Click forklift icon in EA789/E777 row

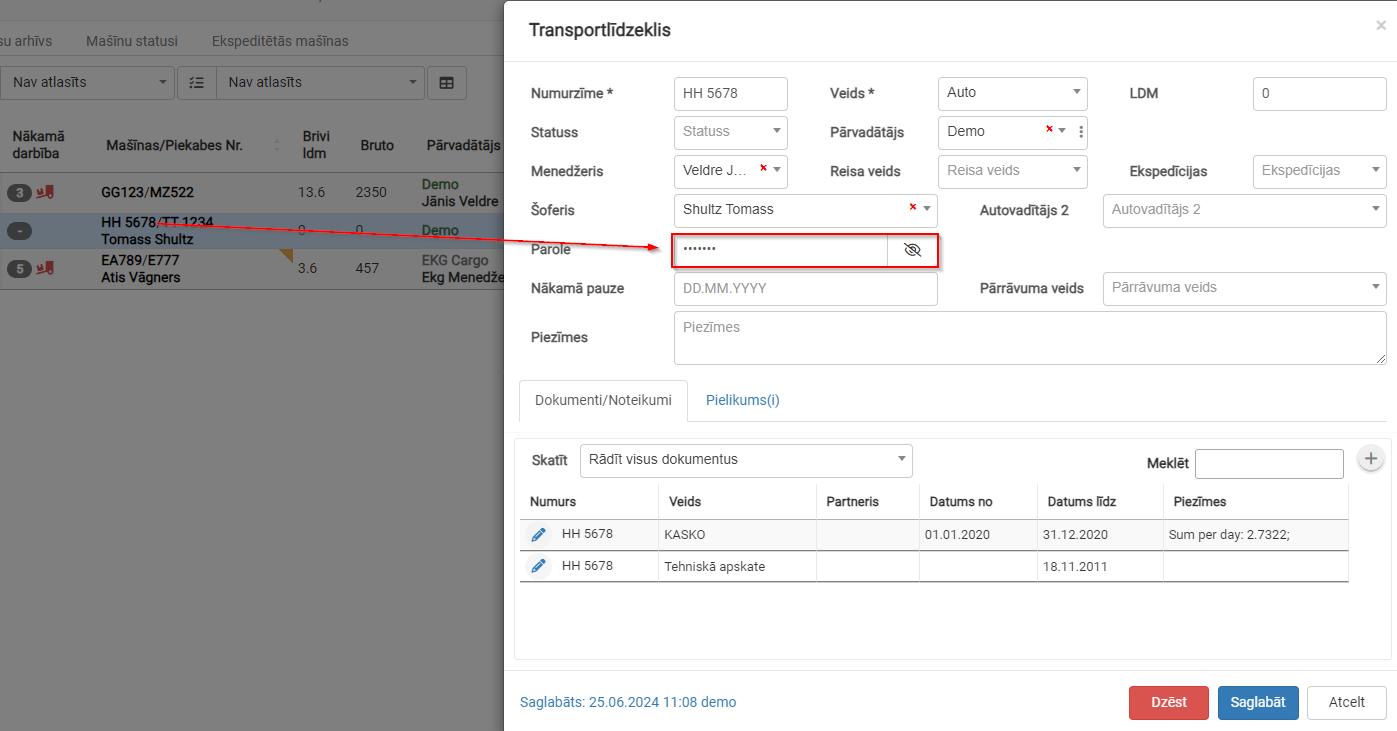click(45, 268)
